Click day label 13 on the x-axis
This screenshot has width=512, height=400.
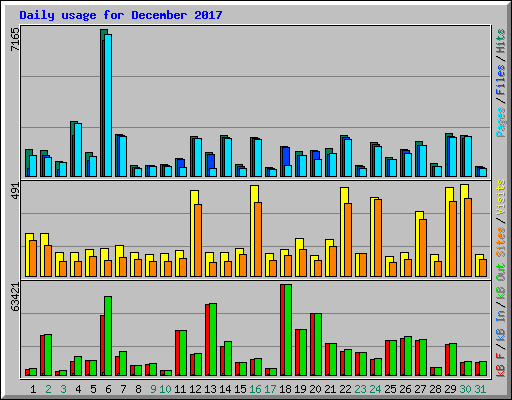coord(210,389)
